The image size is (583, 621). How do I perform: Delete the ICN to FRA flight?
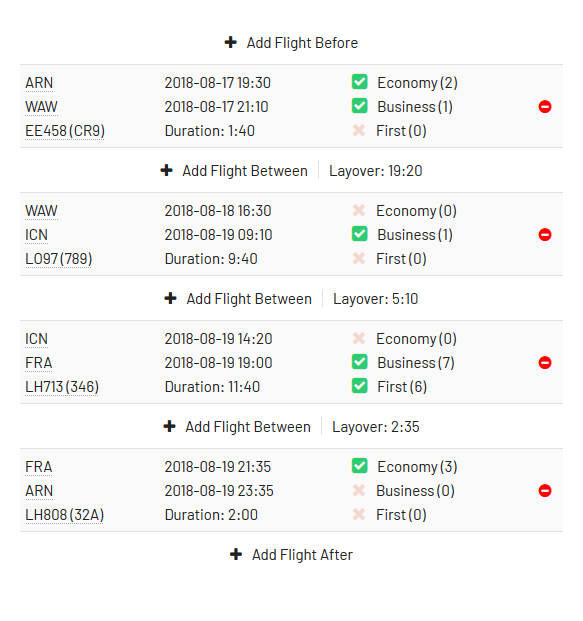[545, 362]
